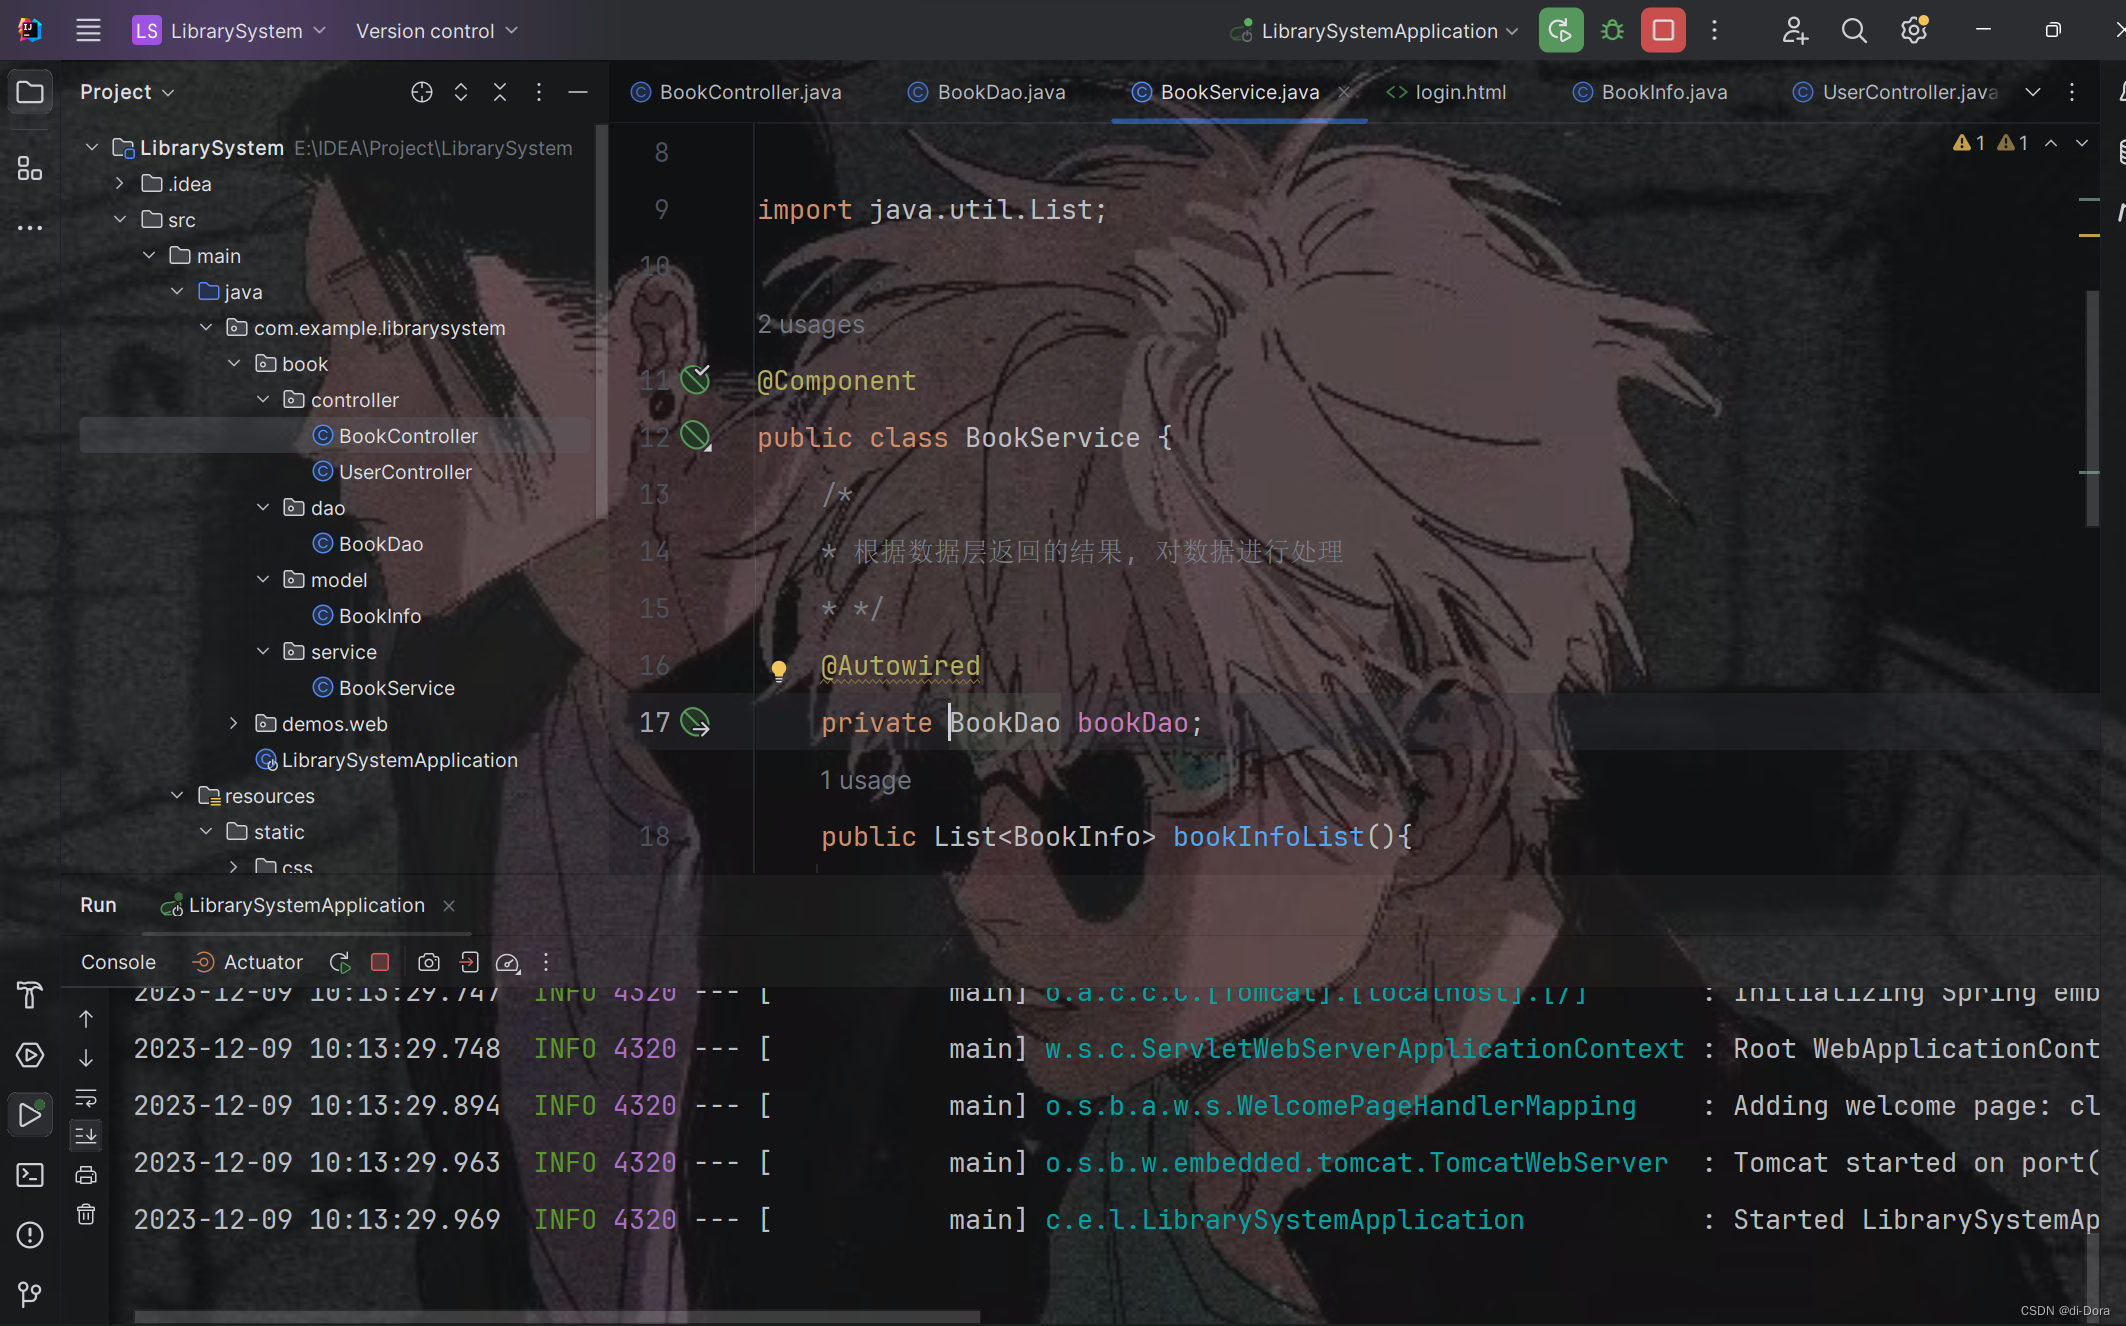Click the bean gutter icon on line 17

695,722
